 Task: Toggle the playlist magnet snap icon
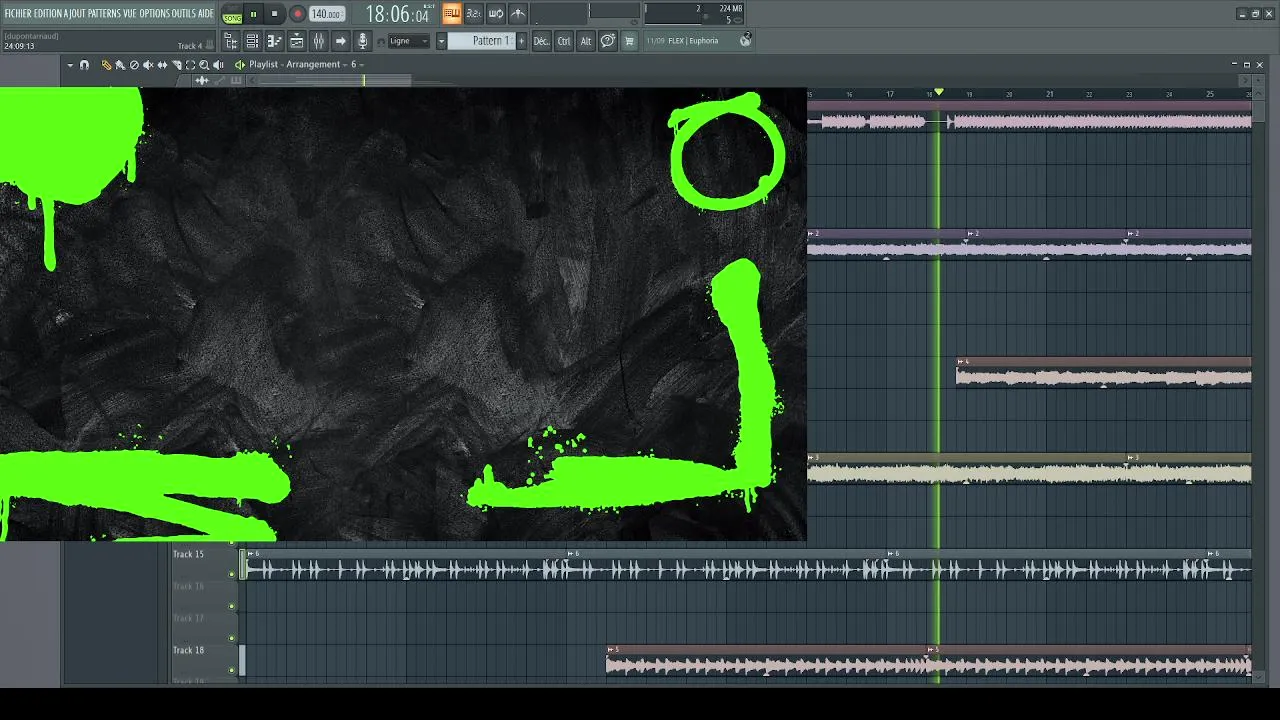pos(84,65)
